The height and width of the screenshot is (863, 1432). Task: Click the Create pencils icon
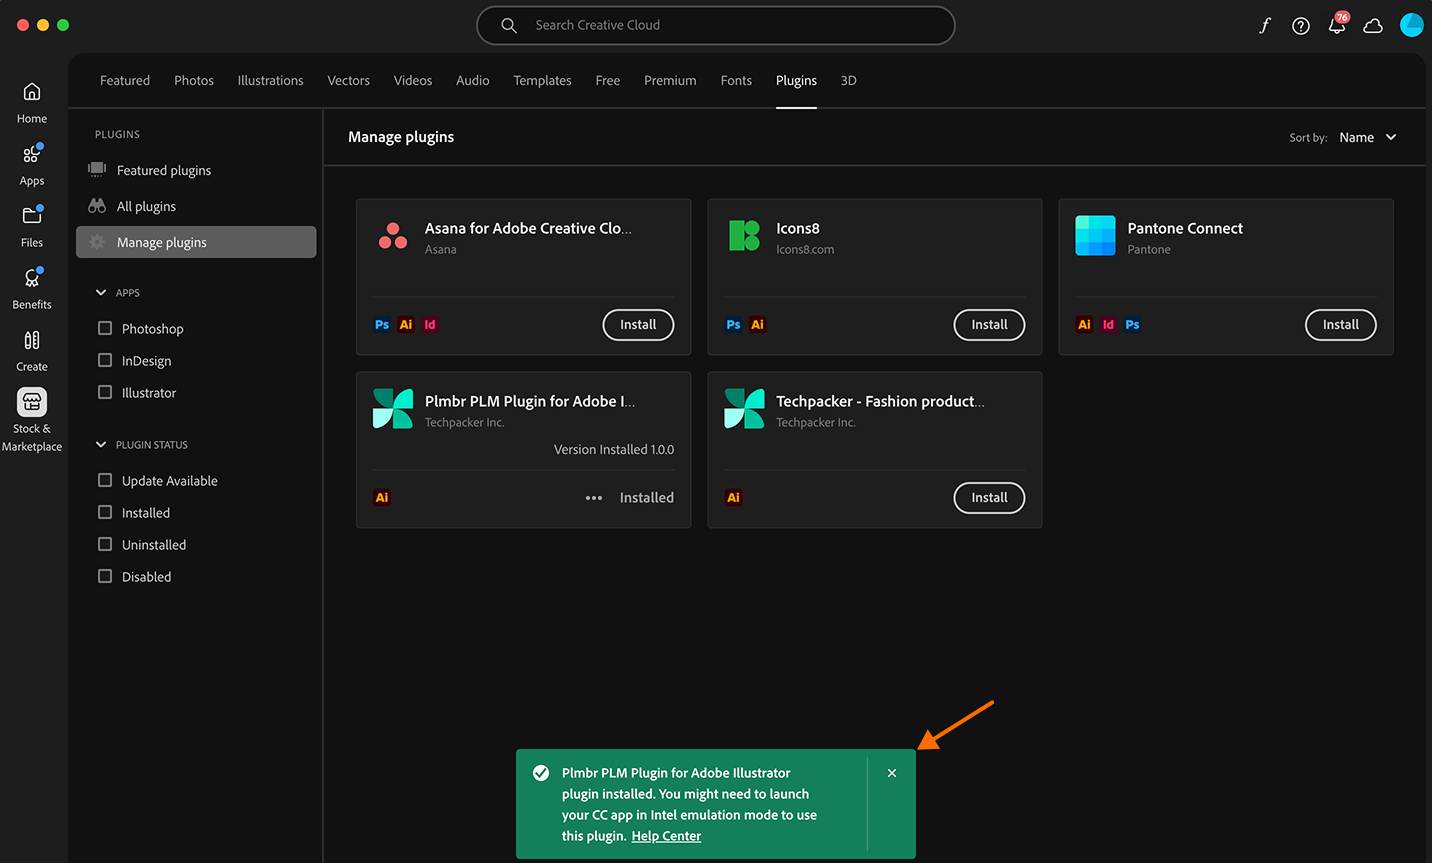point(32,341)
